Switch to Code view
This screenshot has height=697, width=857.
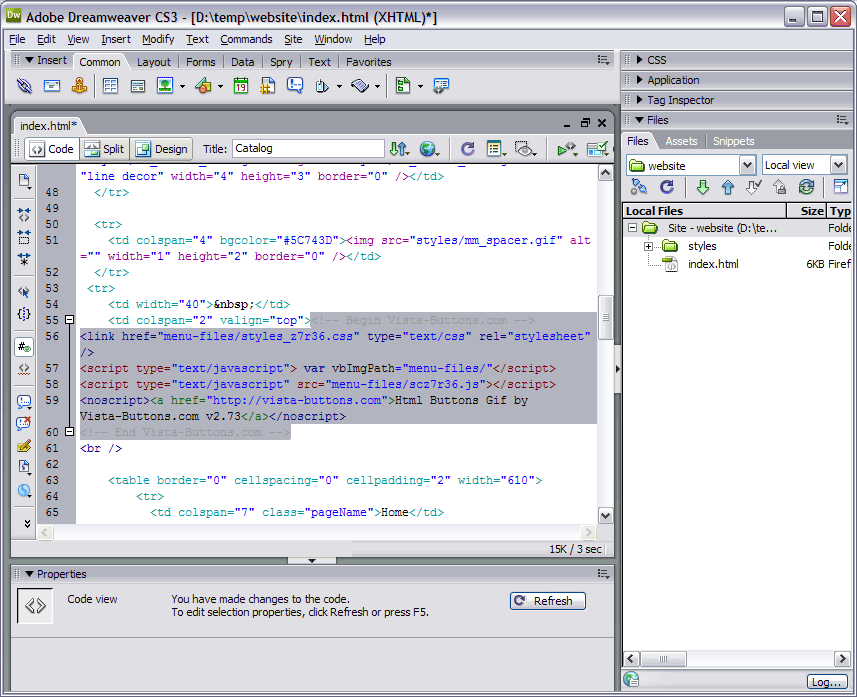[52, 149]
